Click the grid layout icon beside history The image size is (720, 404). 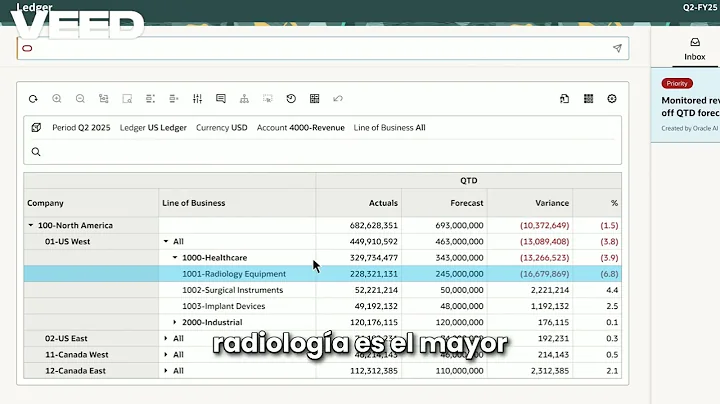[315, 99]
